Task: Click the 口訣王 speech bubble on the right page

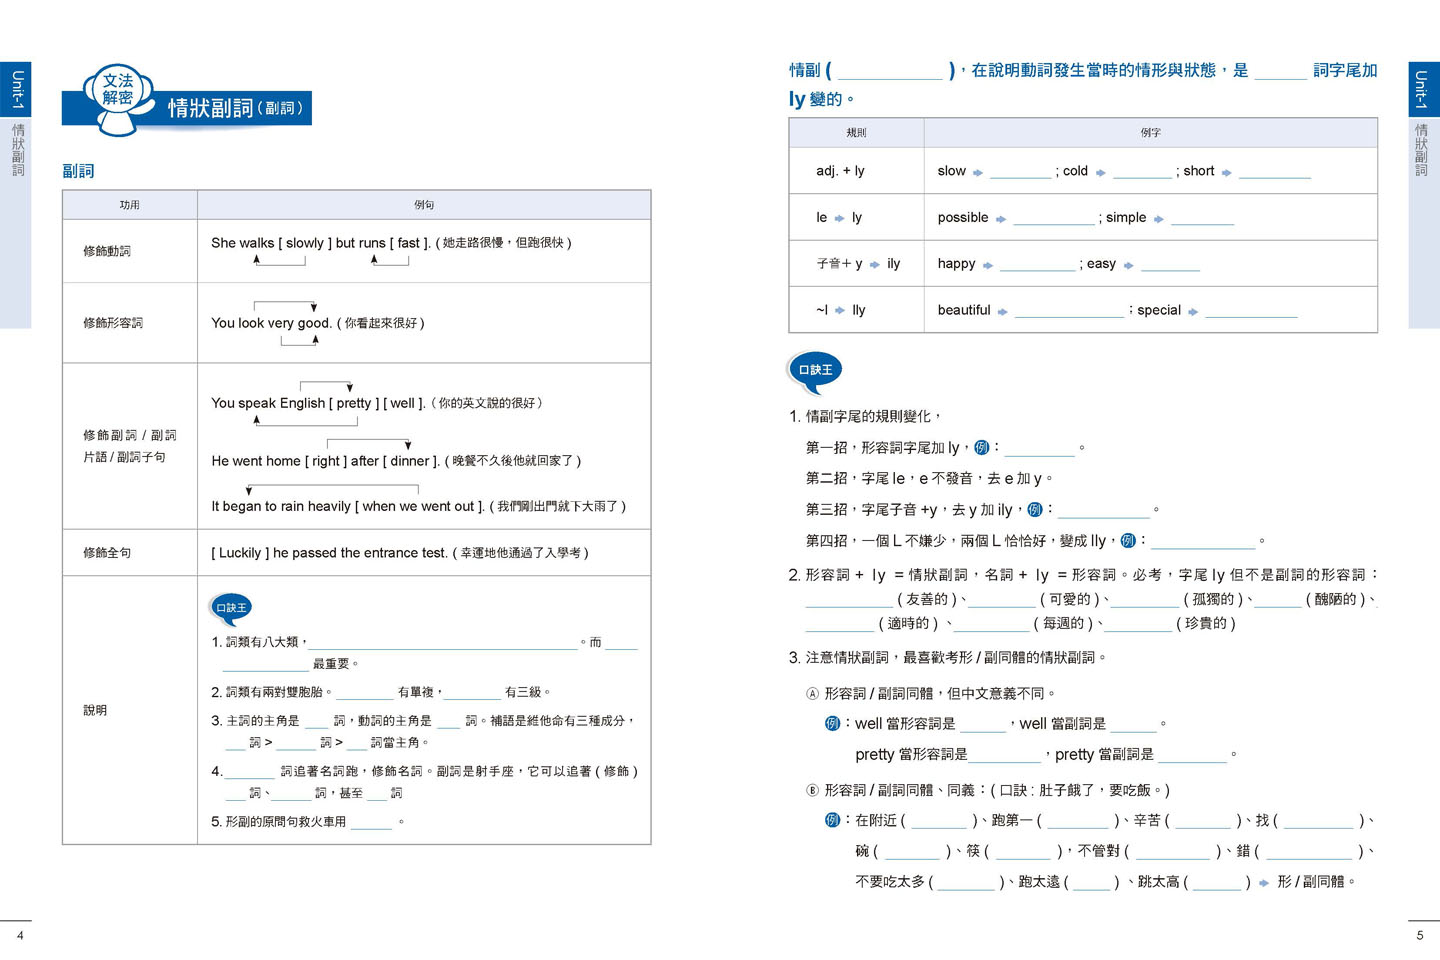Action: (815, 370)
